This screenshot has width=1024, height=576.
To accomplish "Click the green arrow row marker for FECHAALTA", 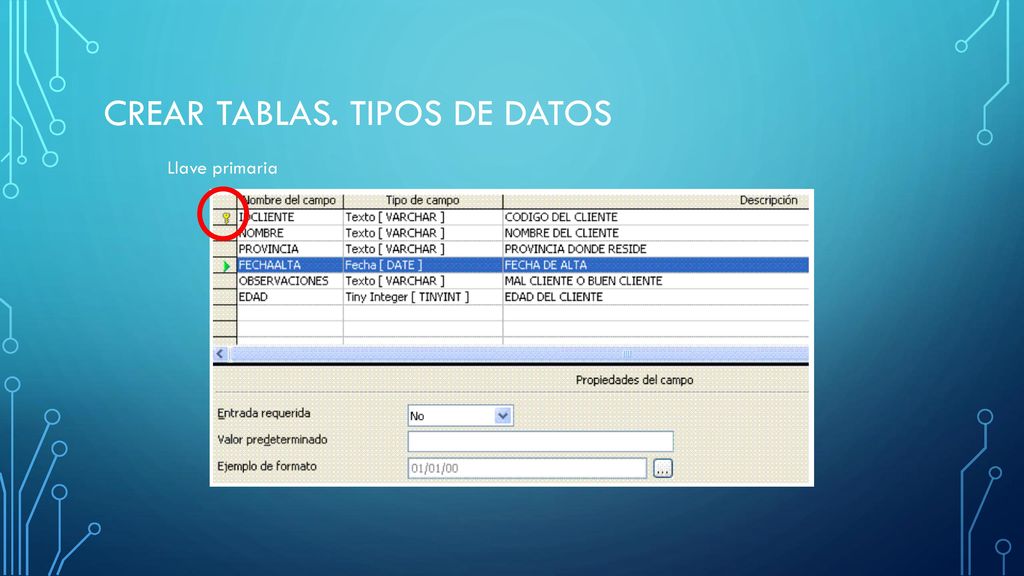I will click(226, 266).
